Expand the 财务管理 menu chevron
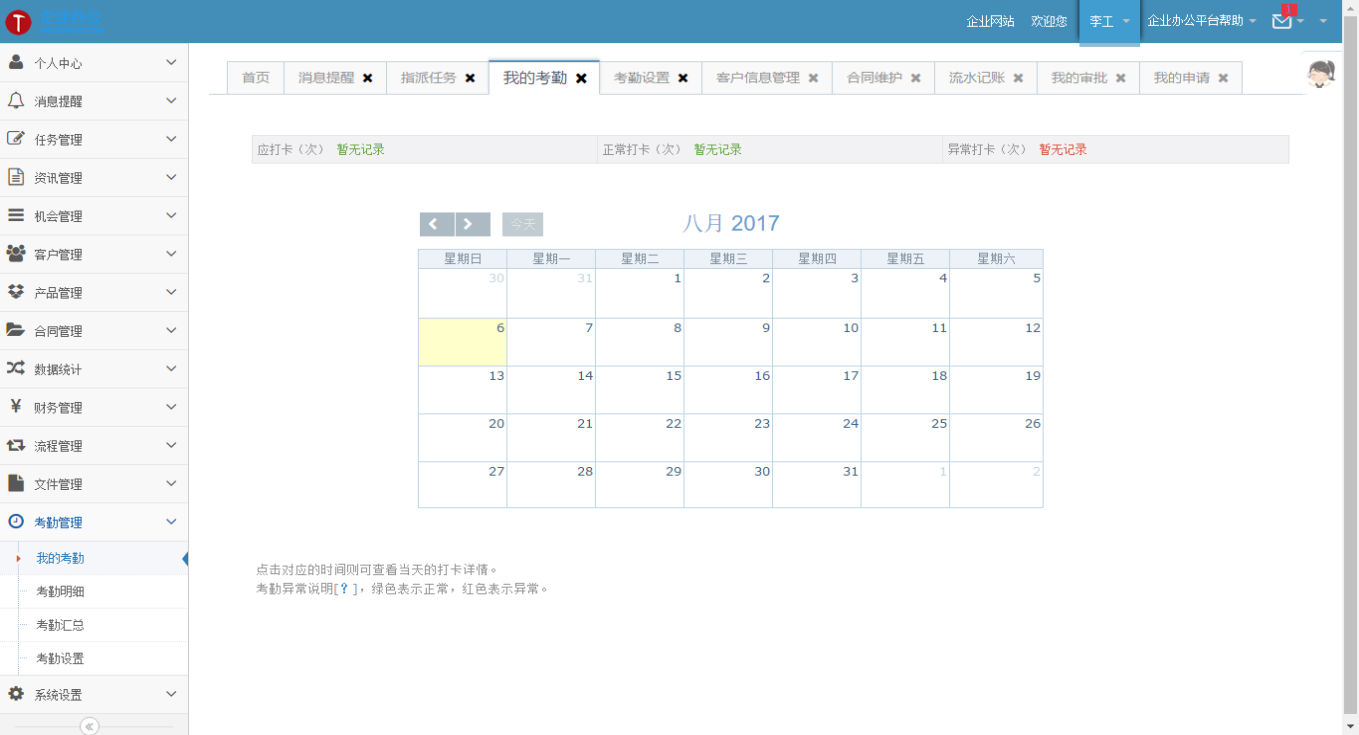Image resolution: width=1359 pixels, height=735 pixels. [x=171, y=407]
